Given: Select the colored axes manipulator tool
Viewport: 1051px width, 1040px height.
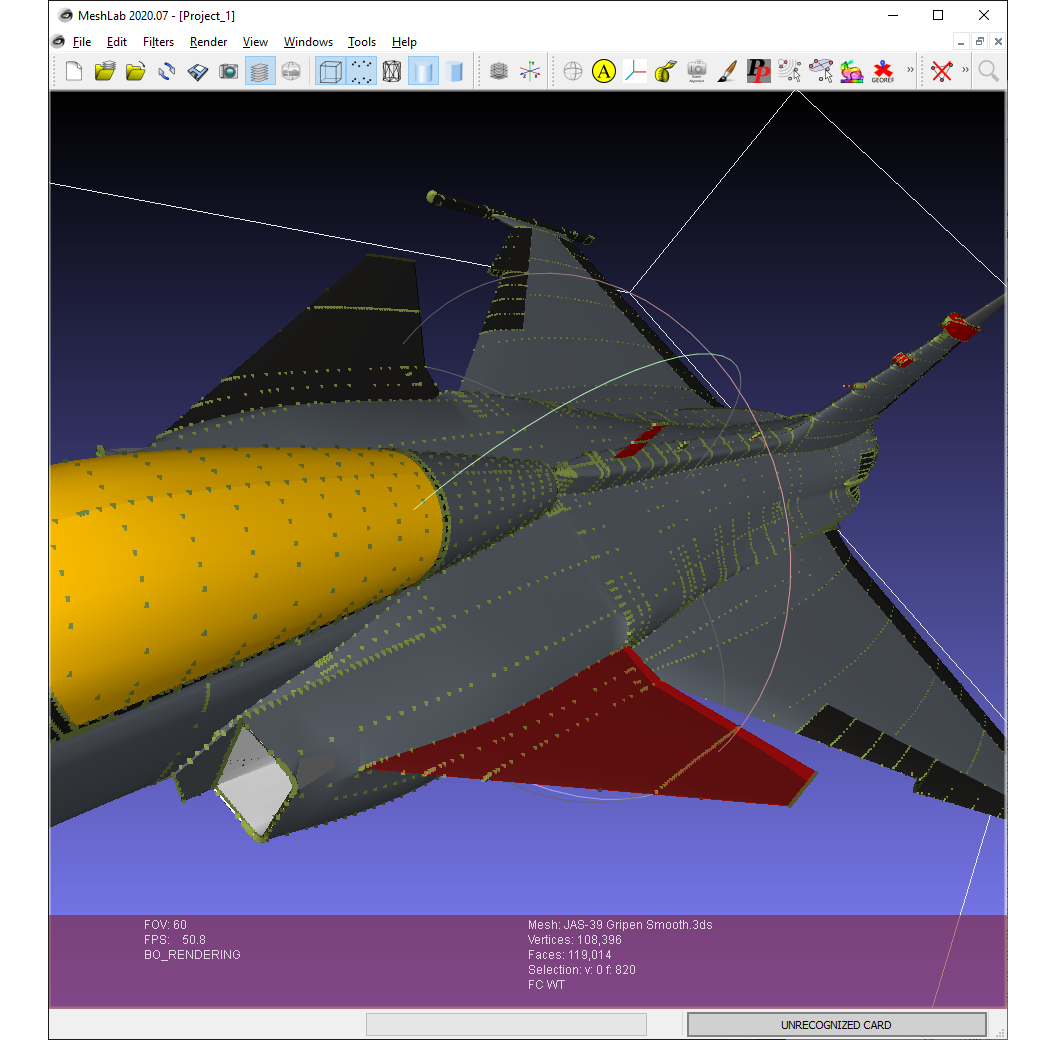Looking at the screenshot, I should point(635,71).
